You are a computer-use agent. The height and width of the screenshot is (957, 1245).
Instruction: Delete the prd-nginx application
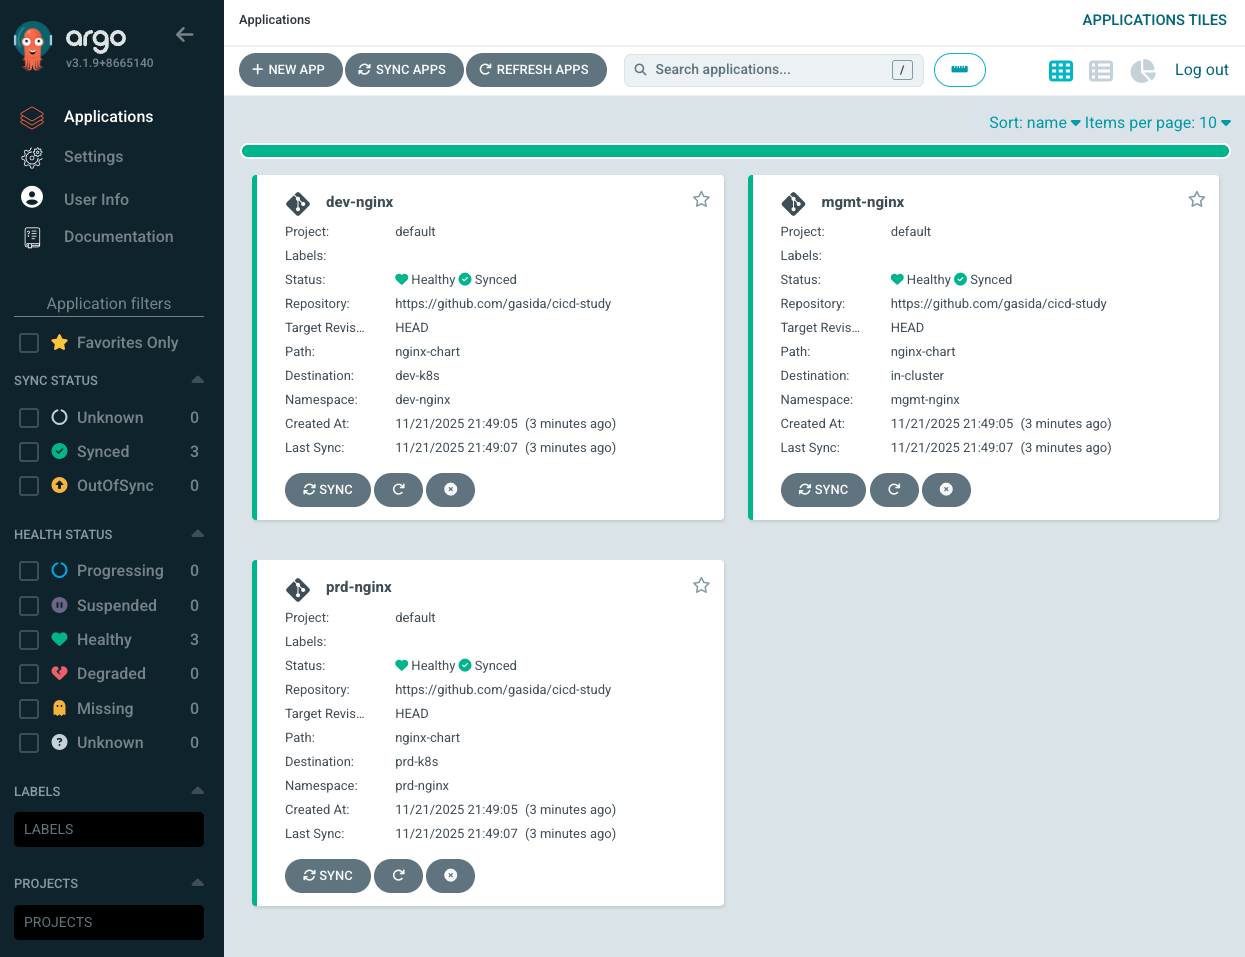click(x=450, y=876)
